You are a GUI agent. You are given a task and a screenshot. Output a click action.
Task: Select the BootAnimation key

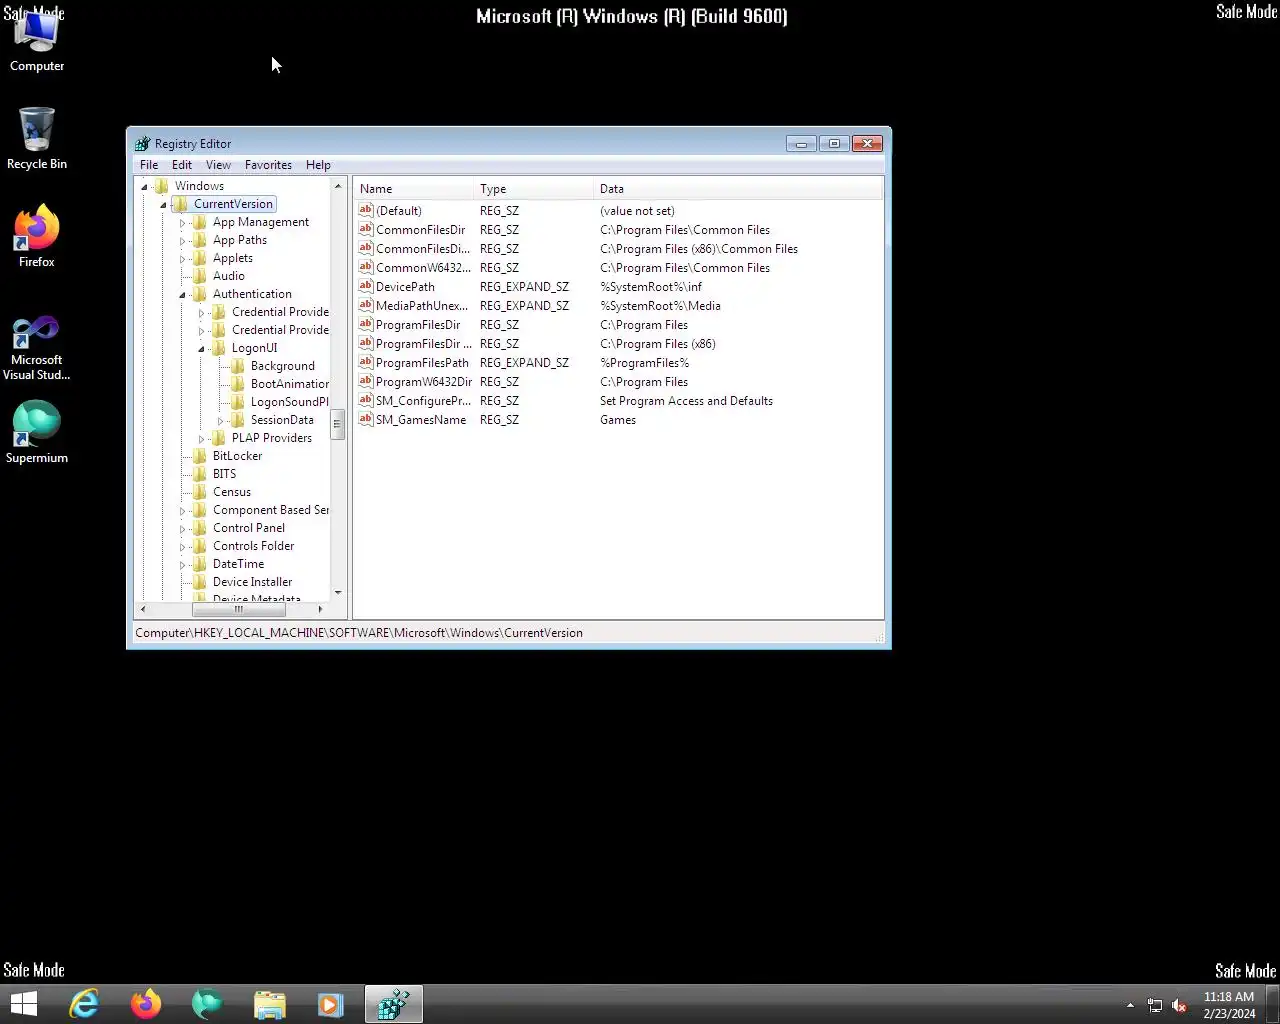[x=289, y=384]
